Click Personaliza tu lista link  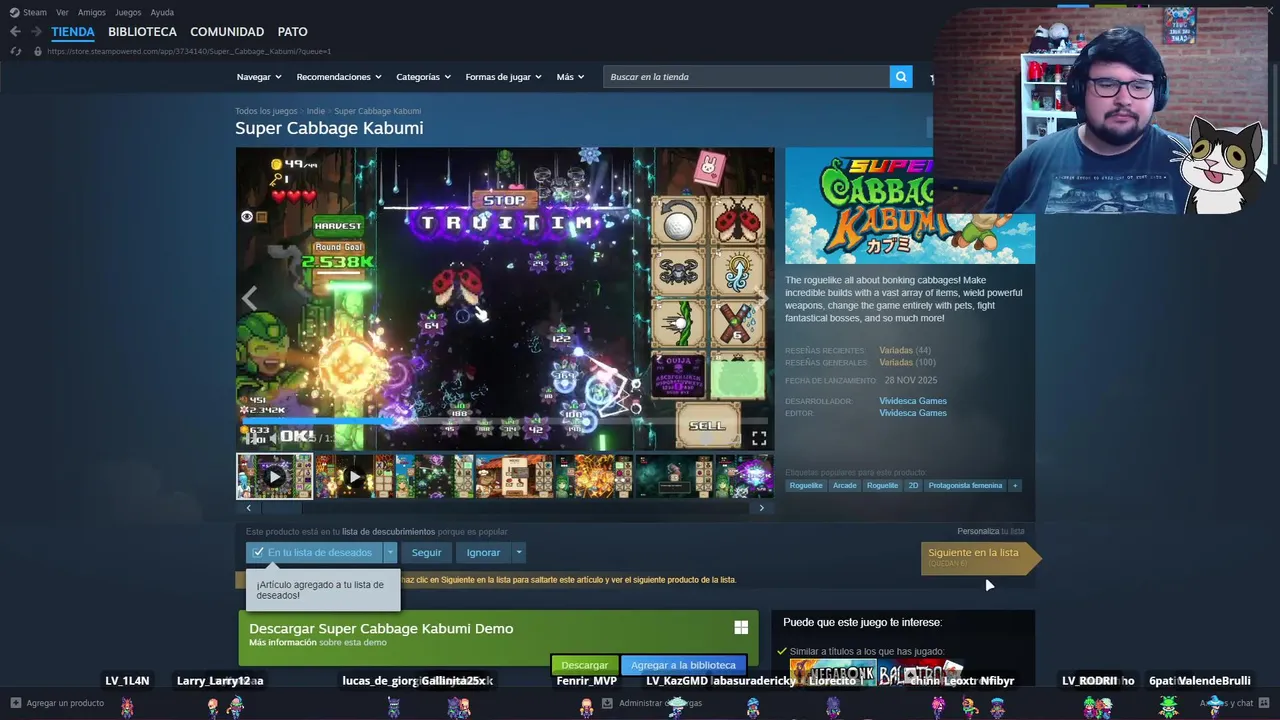point(990,531)
